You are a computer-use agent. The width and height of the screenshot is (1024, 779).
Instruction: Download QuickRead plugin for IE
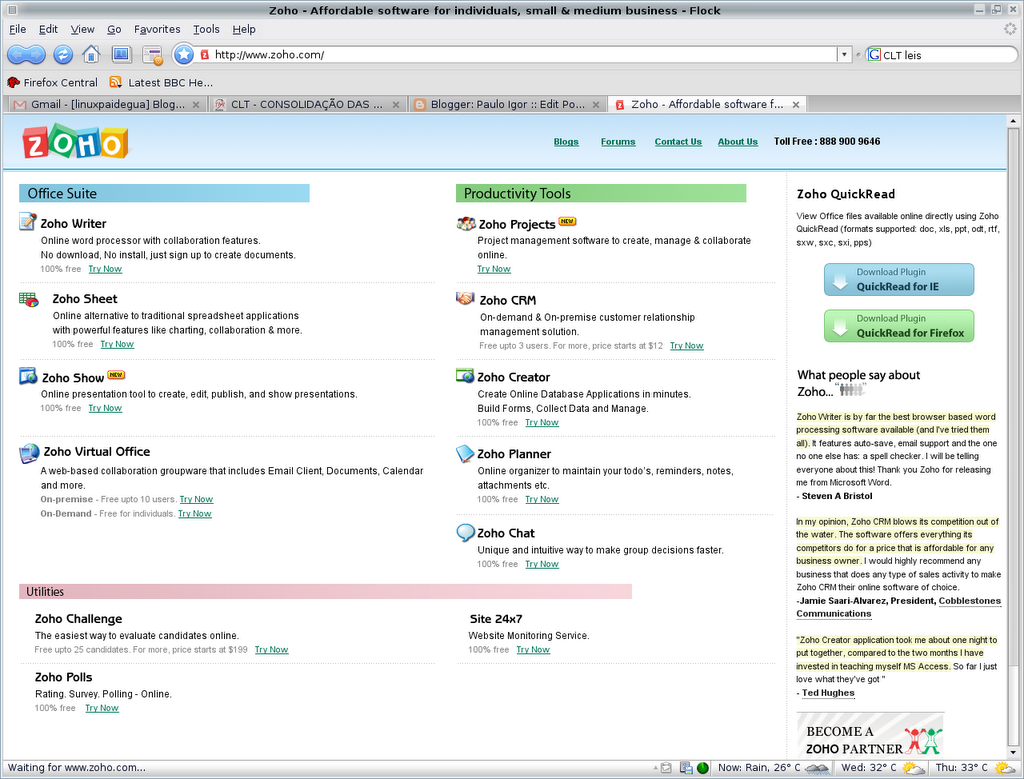click(899, 279)
